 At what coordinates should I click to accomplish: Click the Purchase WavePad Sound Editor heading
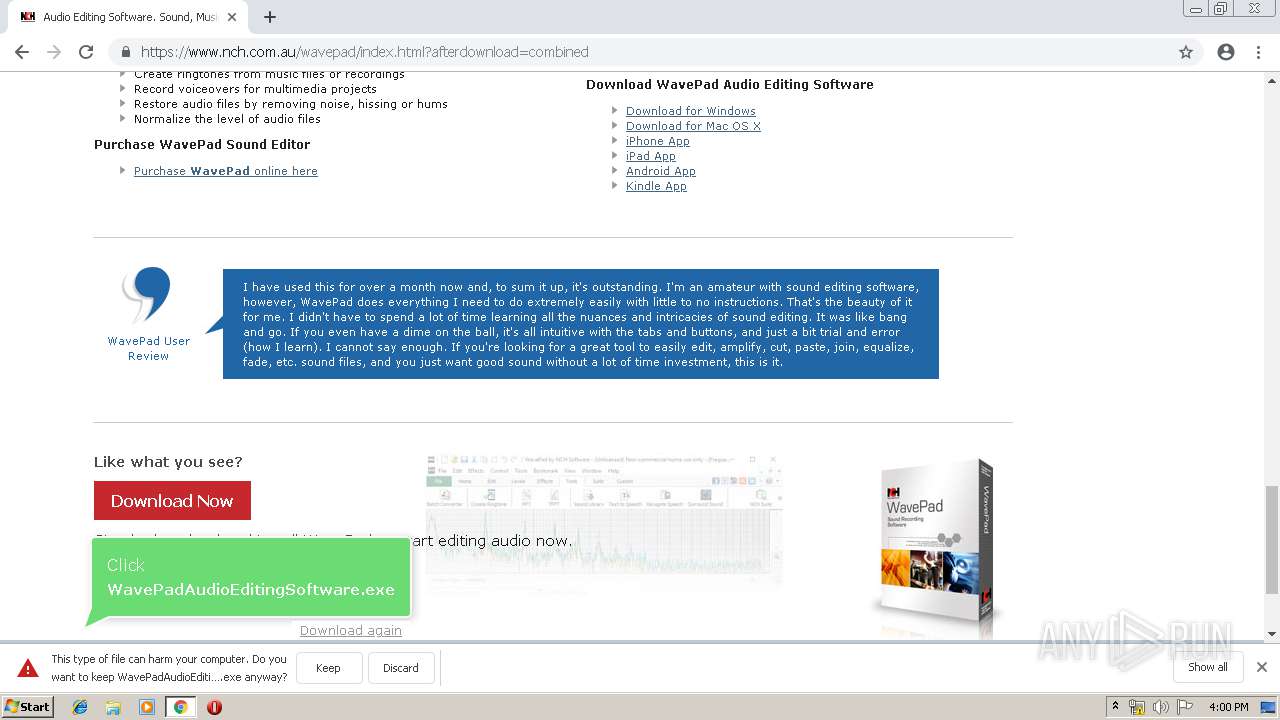coord(202,144)
